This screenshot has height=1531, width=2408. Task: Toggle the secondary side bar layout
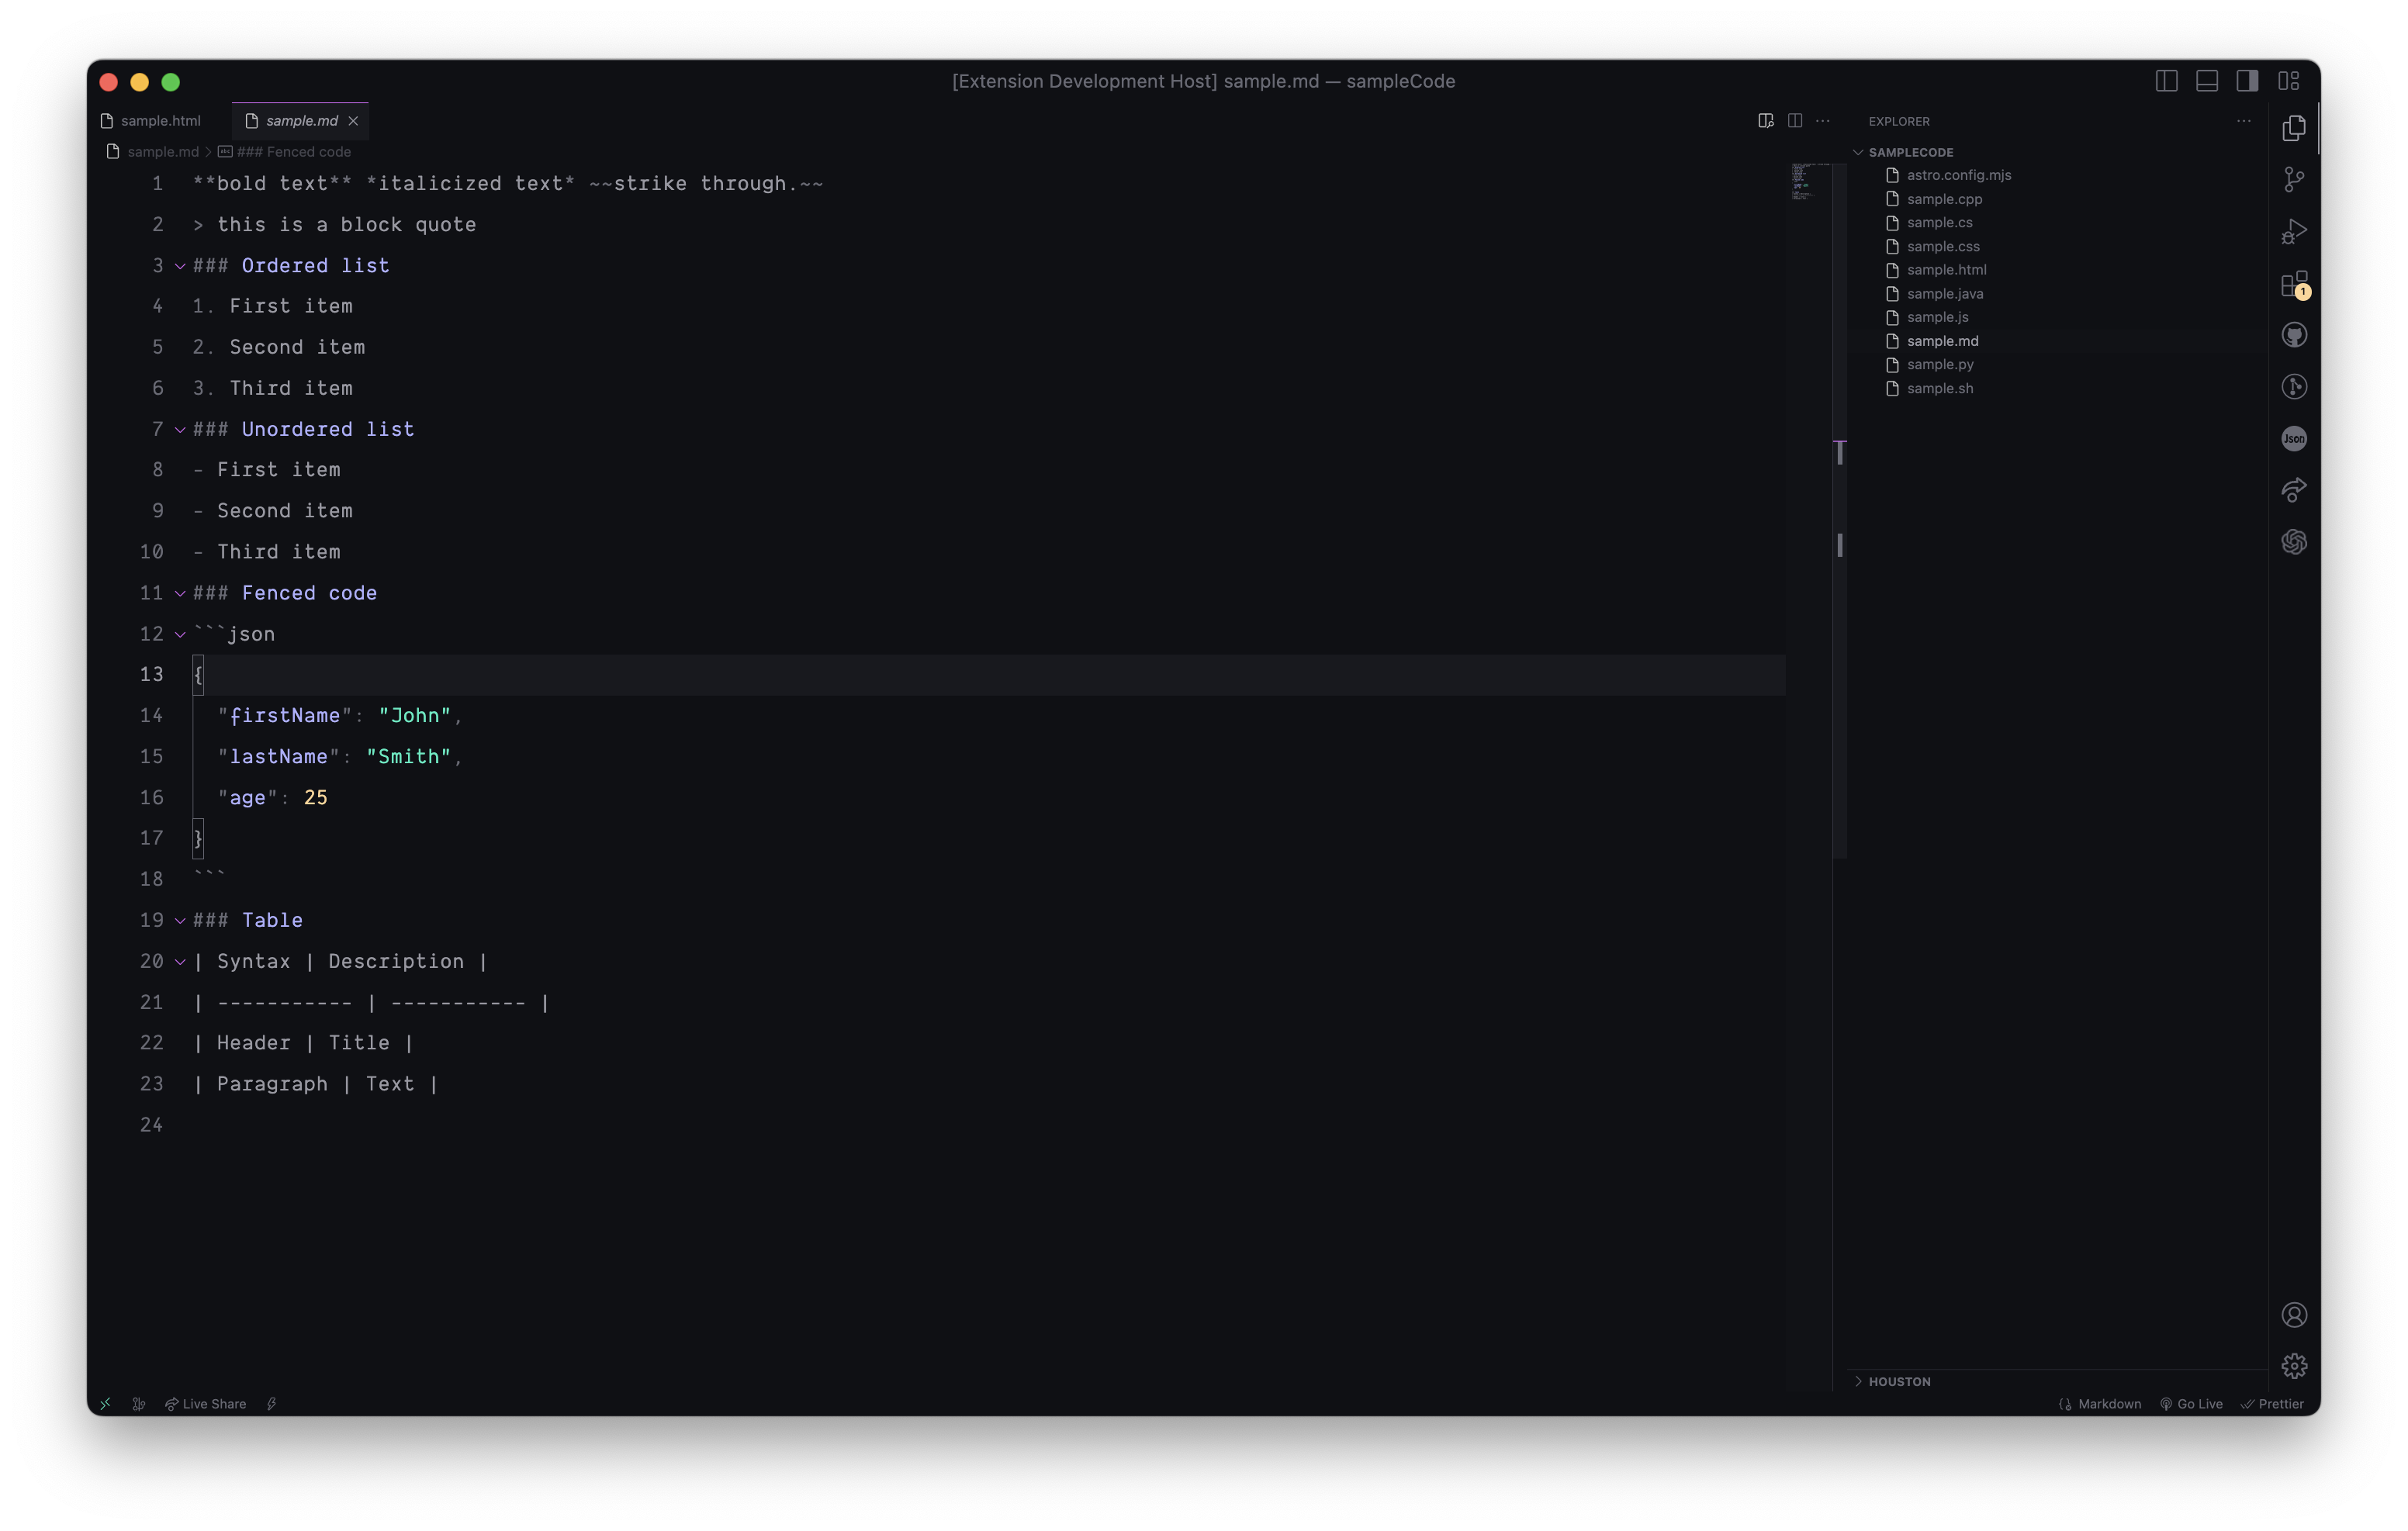(2247, 81)
